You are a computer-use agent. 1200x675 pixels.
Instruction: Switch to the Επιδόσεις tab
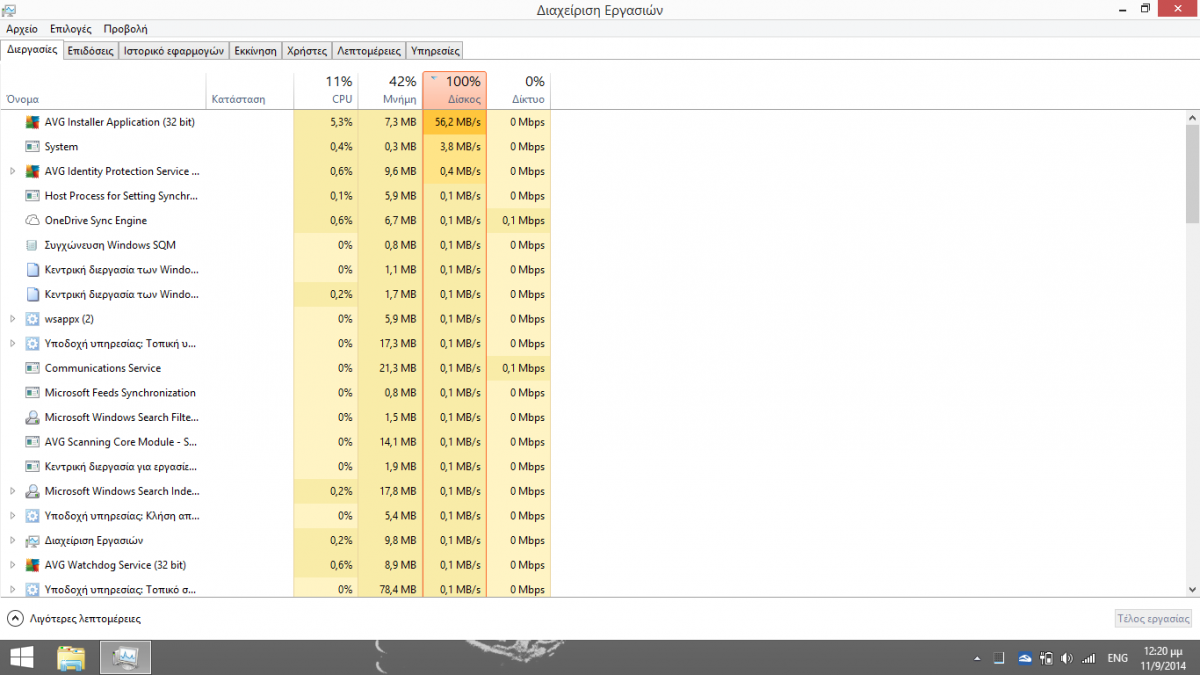pos(91,50)
